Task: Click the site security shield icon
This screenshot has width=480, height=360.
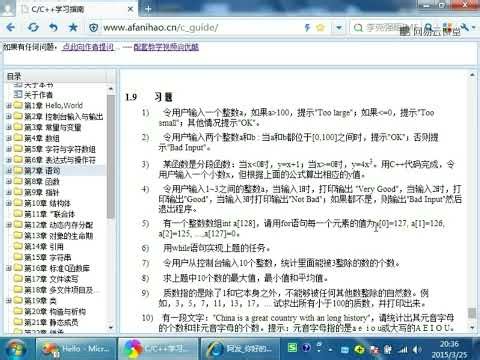Action: coord(93,28)
